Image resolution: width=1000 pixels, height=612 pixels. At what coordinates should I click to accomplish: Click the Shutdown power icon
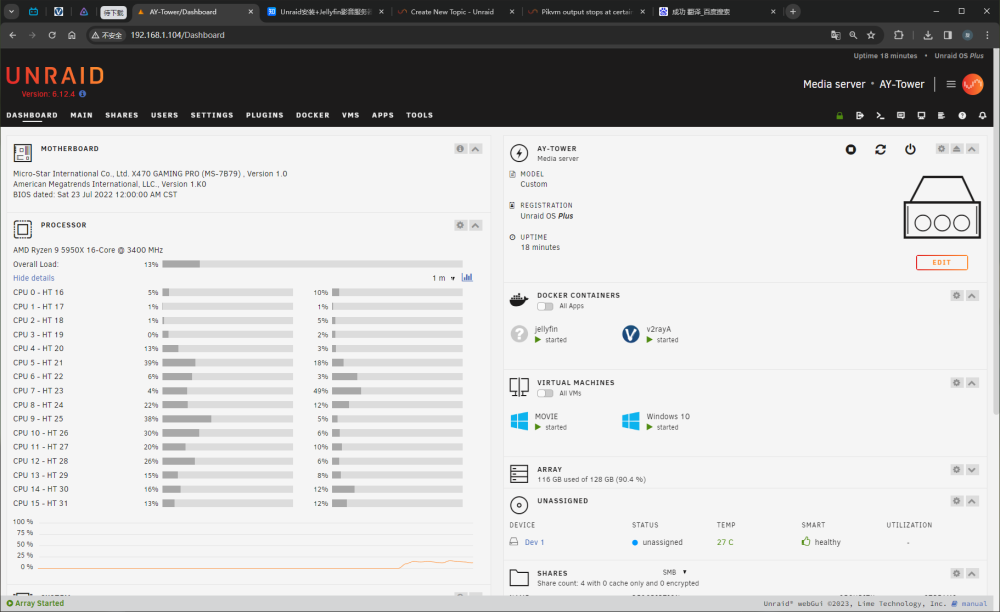pyautogui.click(x=910, y=149)
